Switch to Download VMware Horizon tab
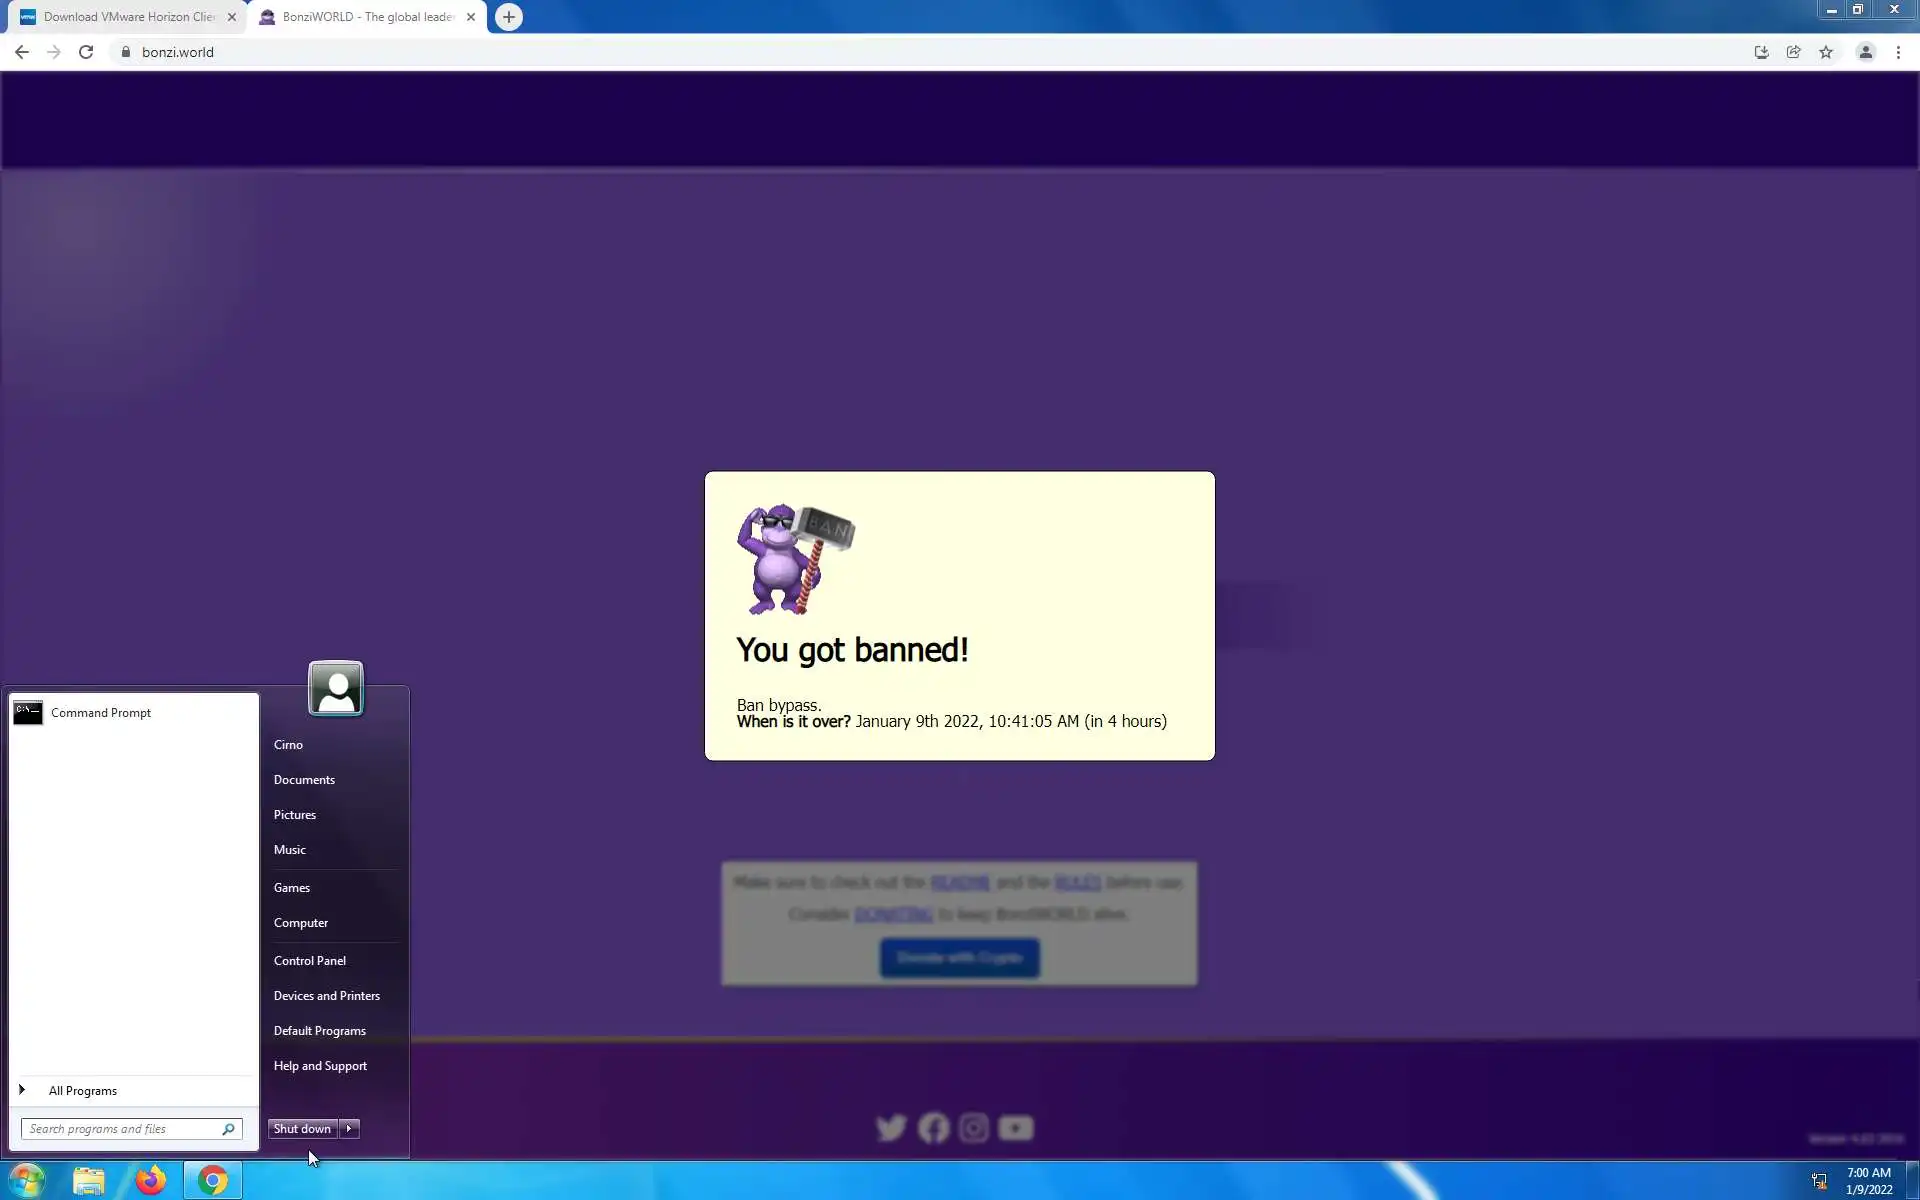The image size is (1920, 1200). [128, 17]
